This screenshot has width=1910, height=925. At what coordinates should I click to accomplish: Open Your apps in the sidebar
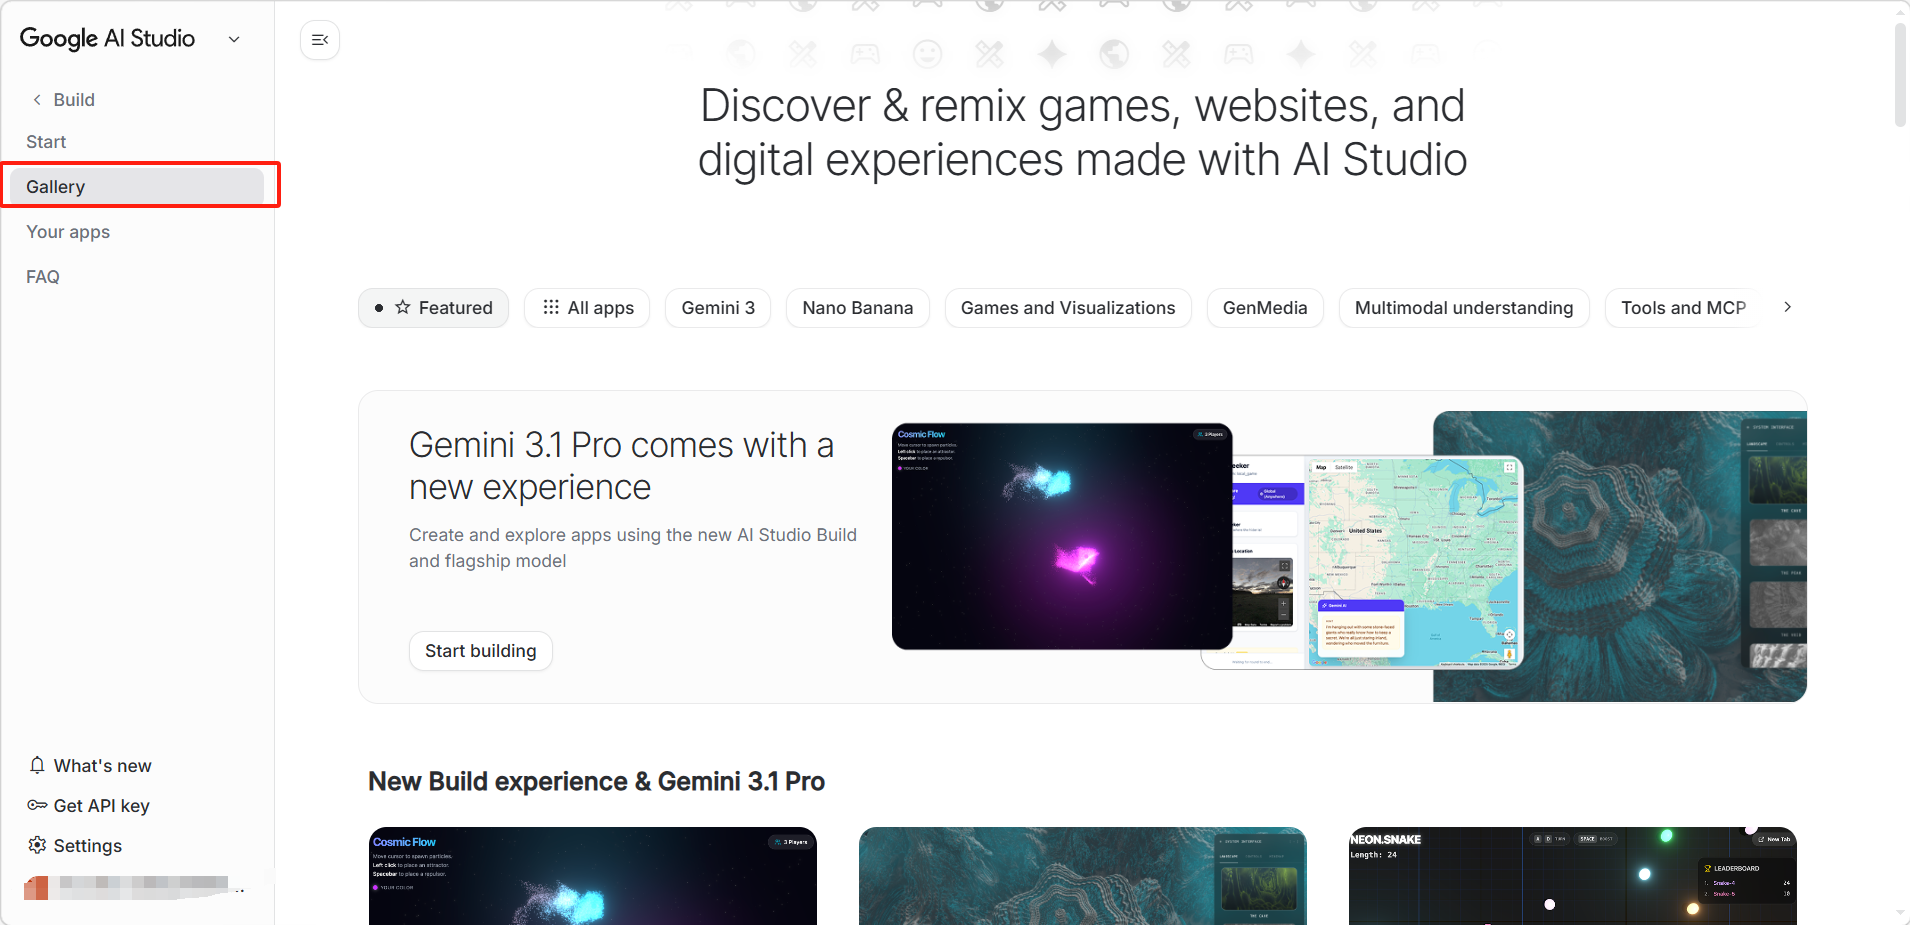tap(68, 232)
